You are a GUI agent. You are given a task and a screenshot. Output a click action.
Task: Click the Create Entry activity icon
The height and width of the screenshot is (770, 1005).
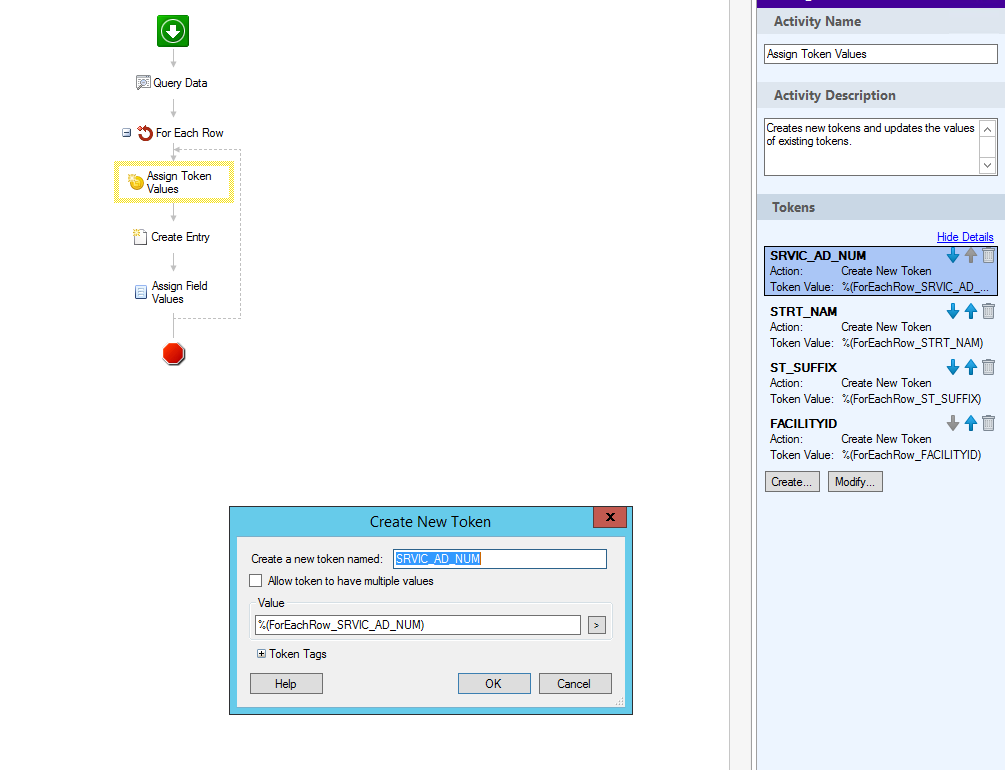point(140,237)
